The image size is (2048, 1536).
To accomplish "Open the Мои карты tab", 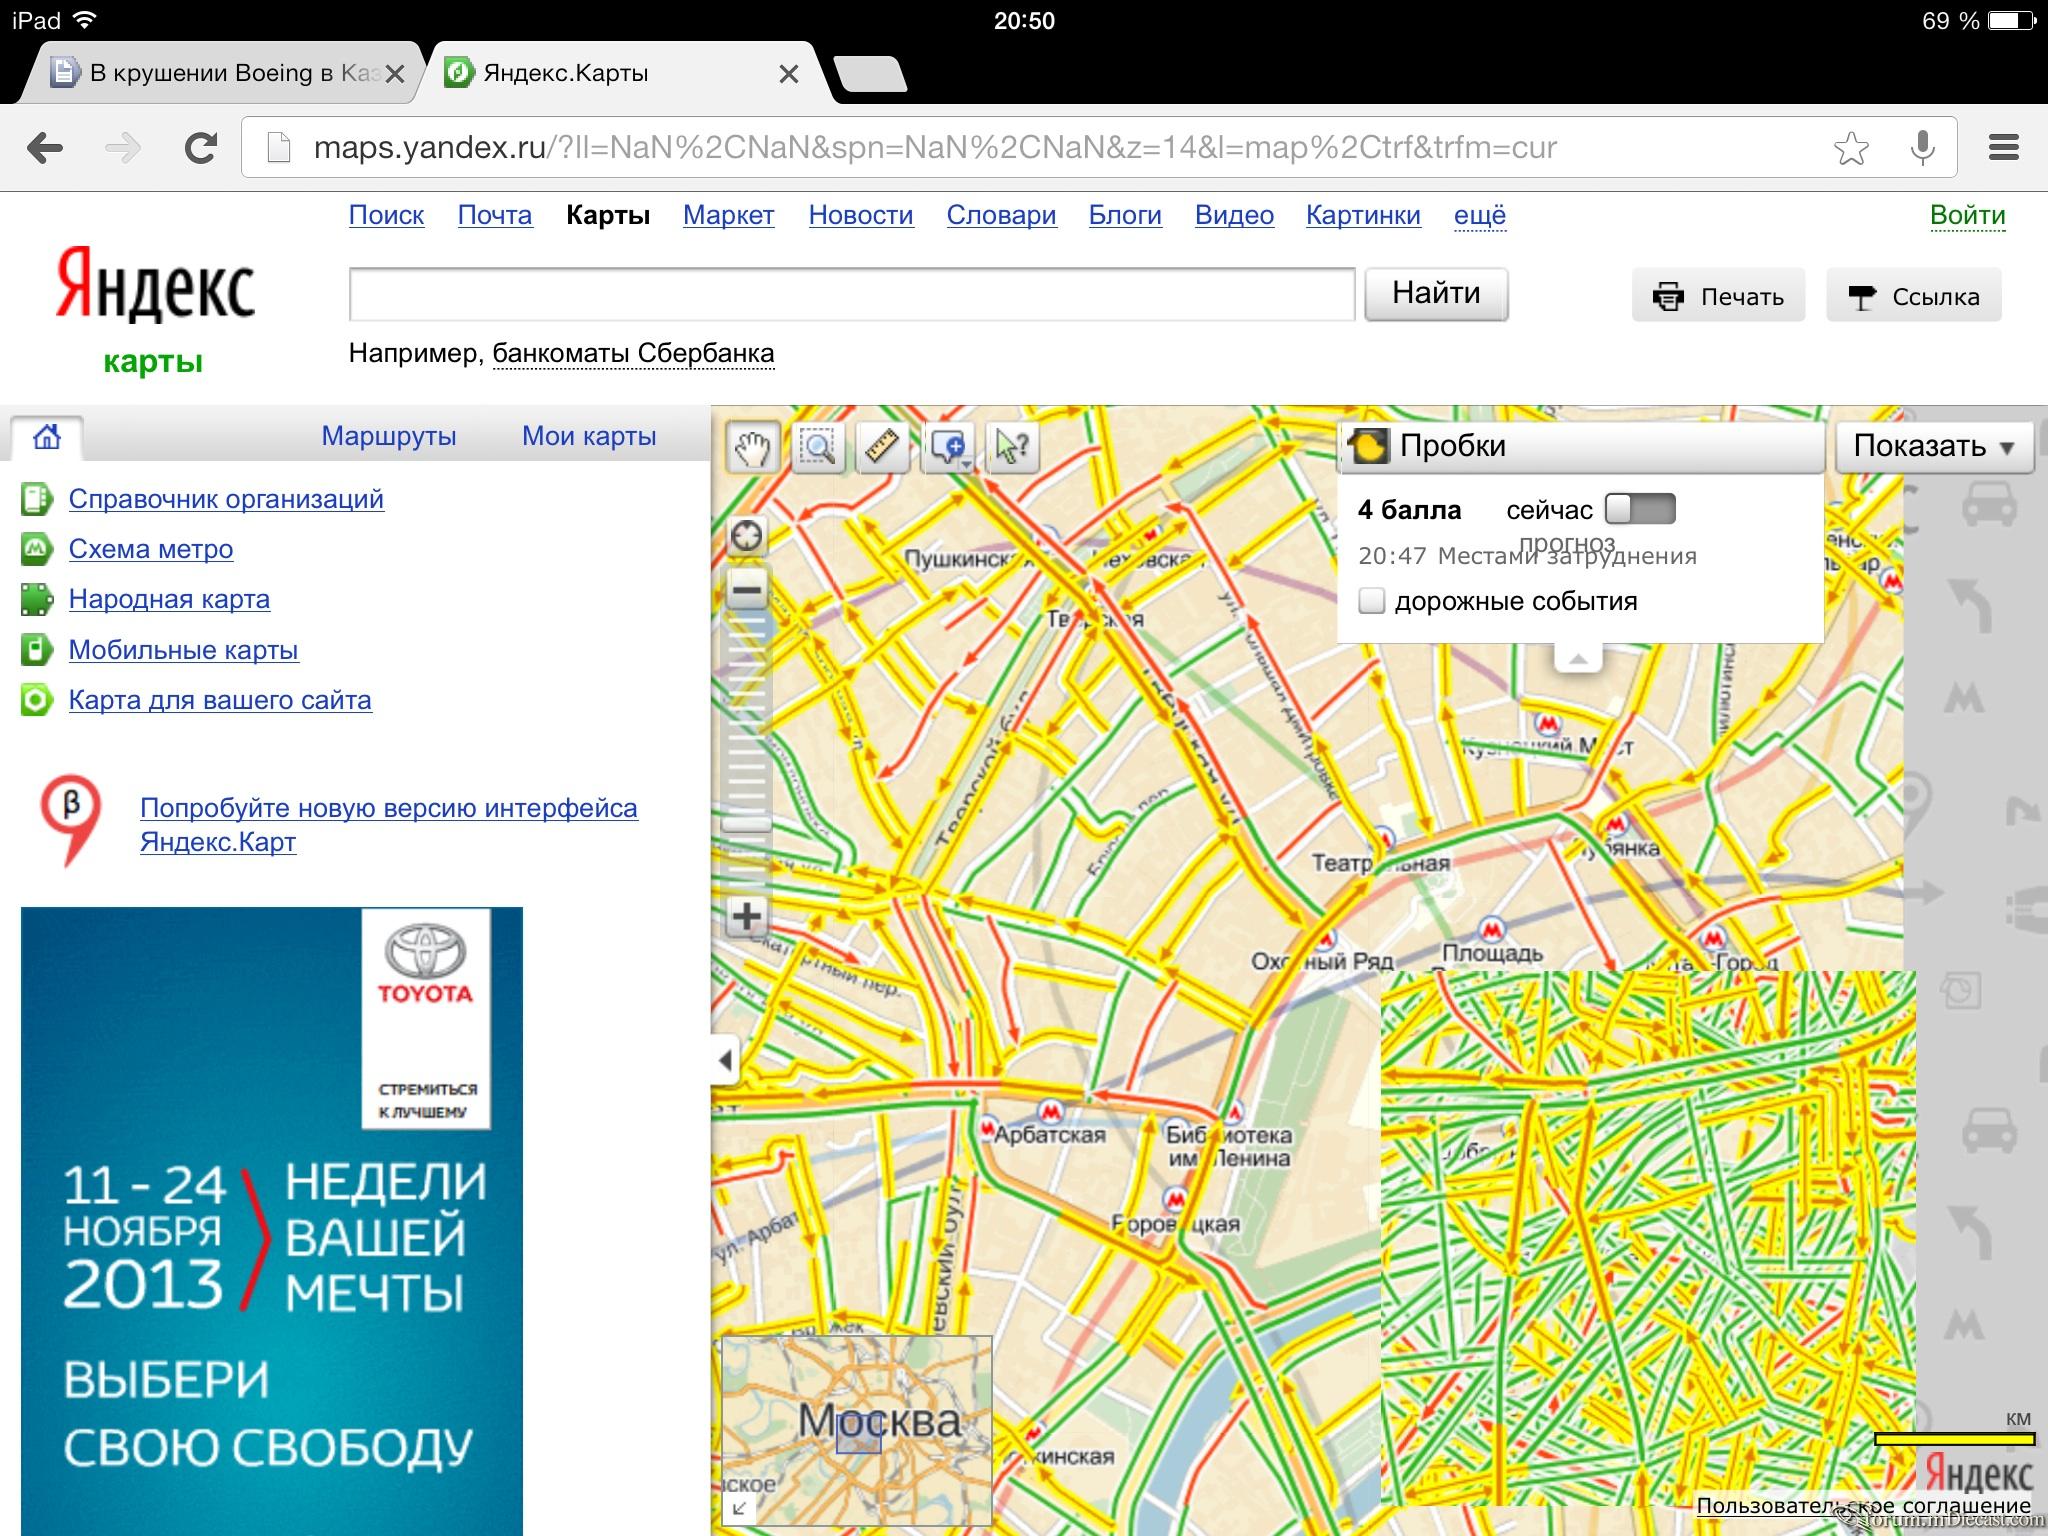I will point(589,436).
